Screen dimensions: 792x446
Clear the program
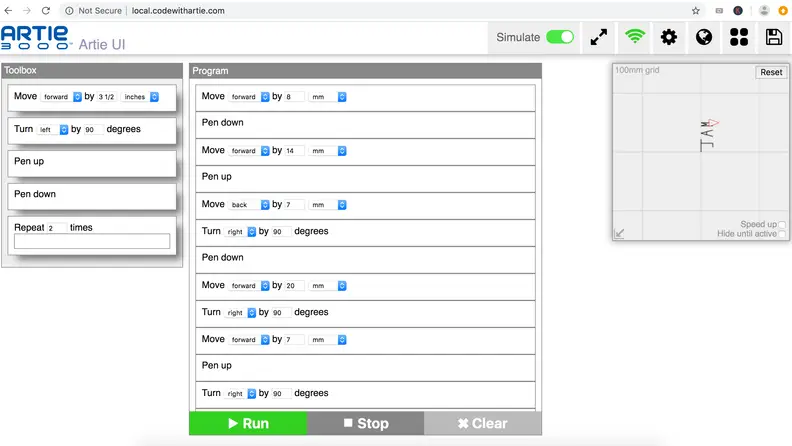(483, 423)
